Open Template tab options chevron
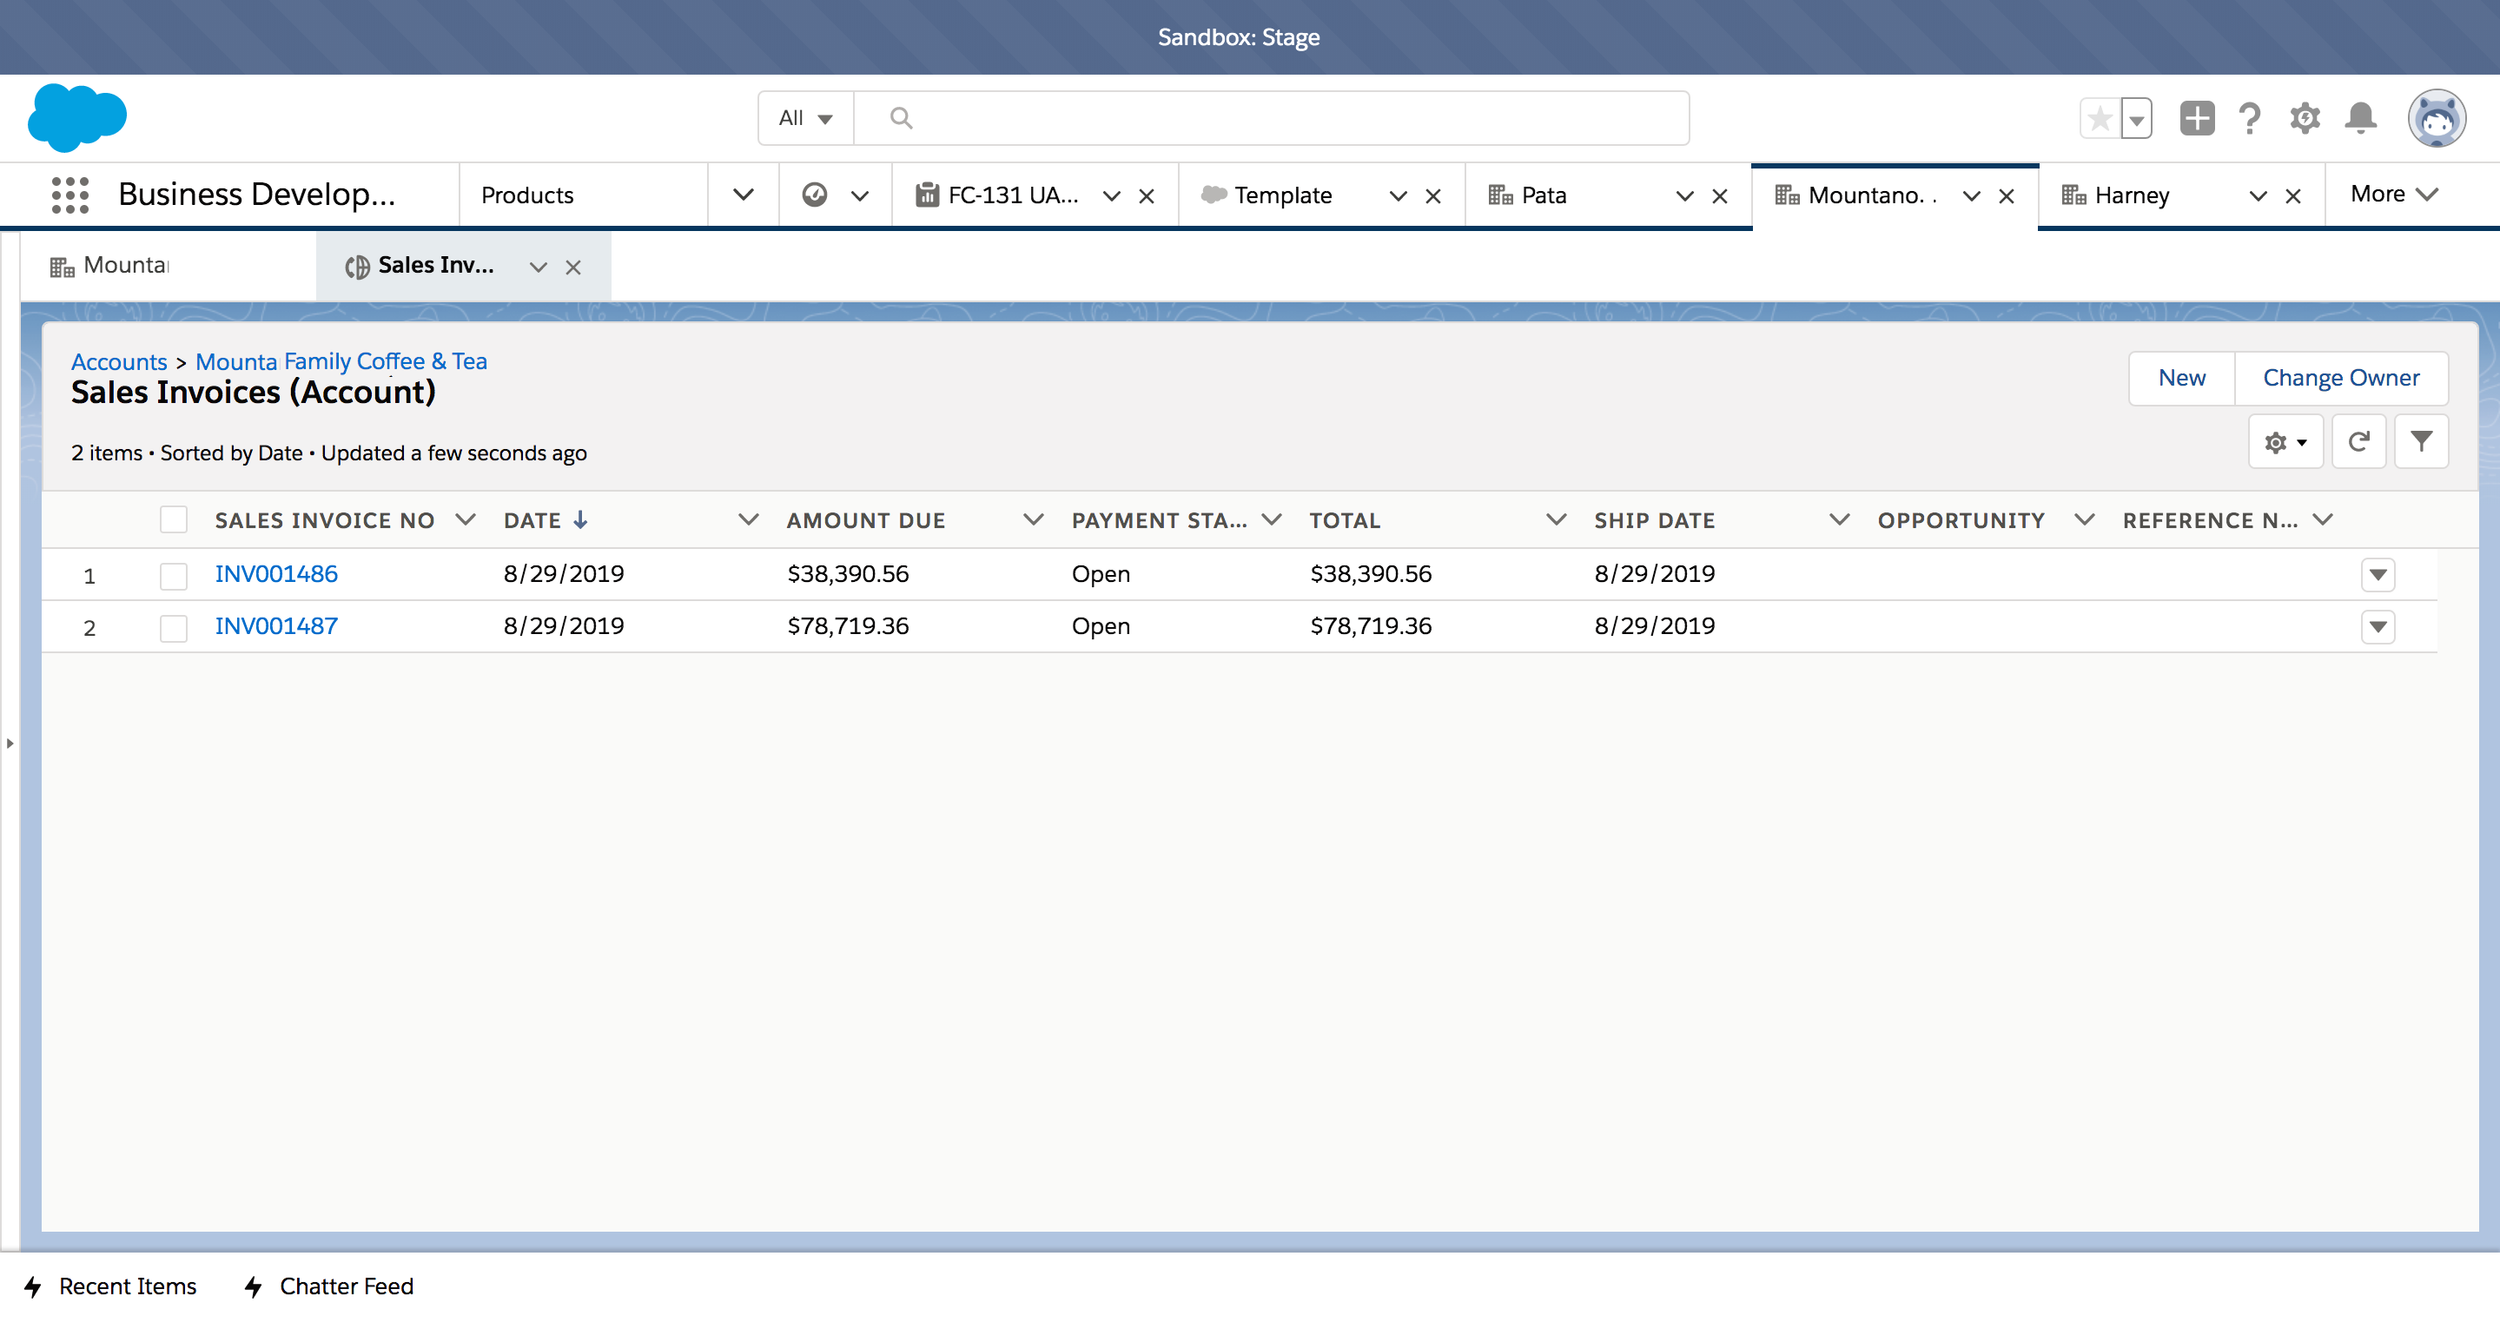 click(x=1398, y=196)
